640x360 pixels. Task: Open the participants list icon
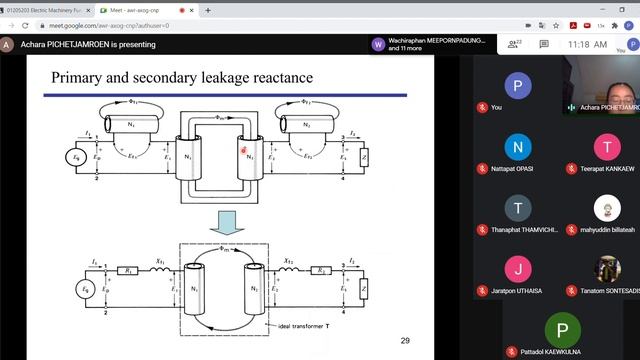tap(514, 44)
